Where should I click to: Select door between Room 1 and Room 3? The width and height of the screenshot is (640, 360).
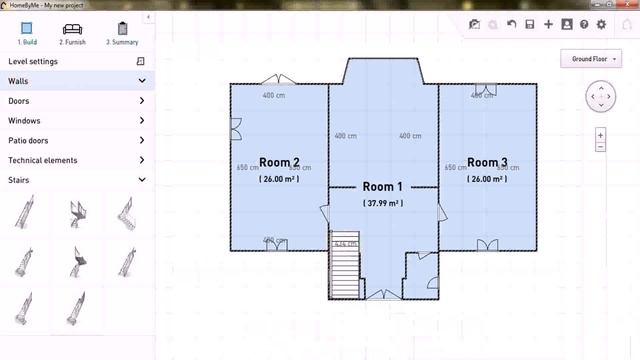[x=443, y=213]
